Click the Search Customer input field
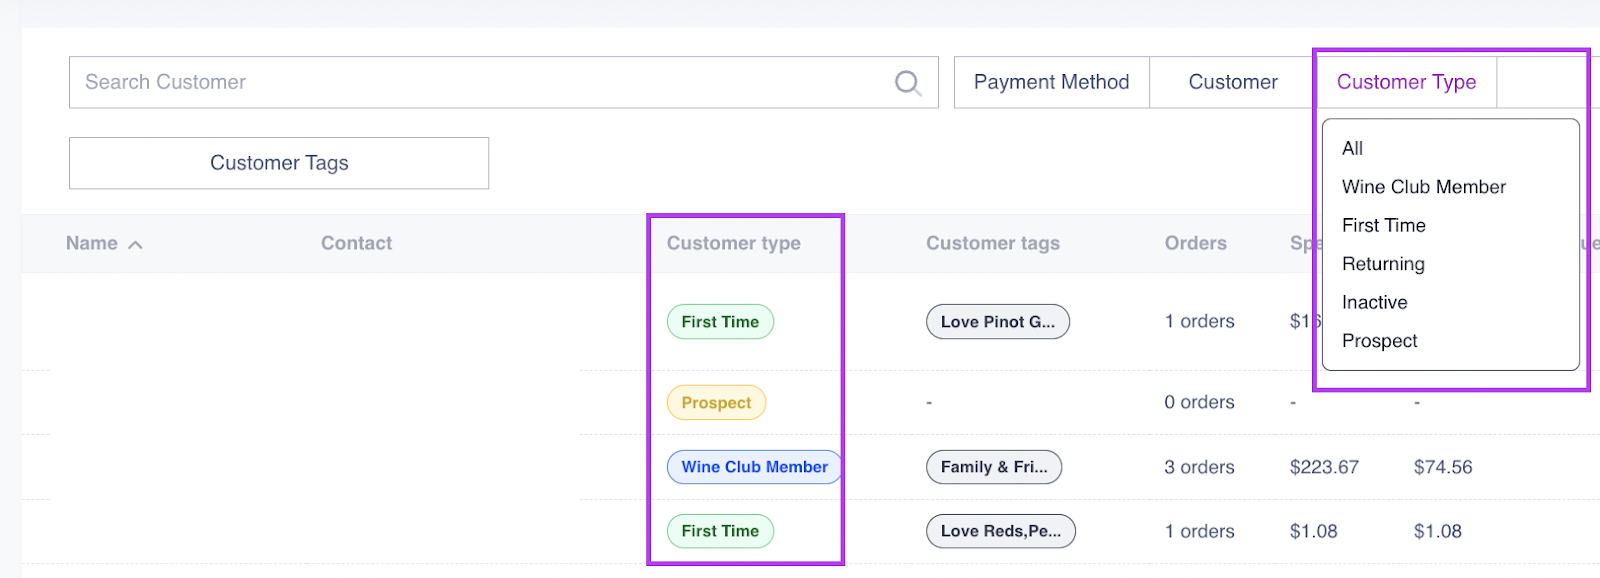Image resolution: width=1600 pixels, height=578 pixels. [480, 82]
